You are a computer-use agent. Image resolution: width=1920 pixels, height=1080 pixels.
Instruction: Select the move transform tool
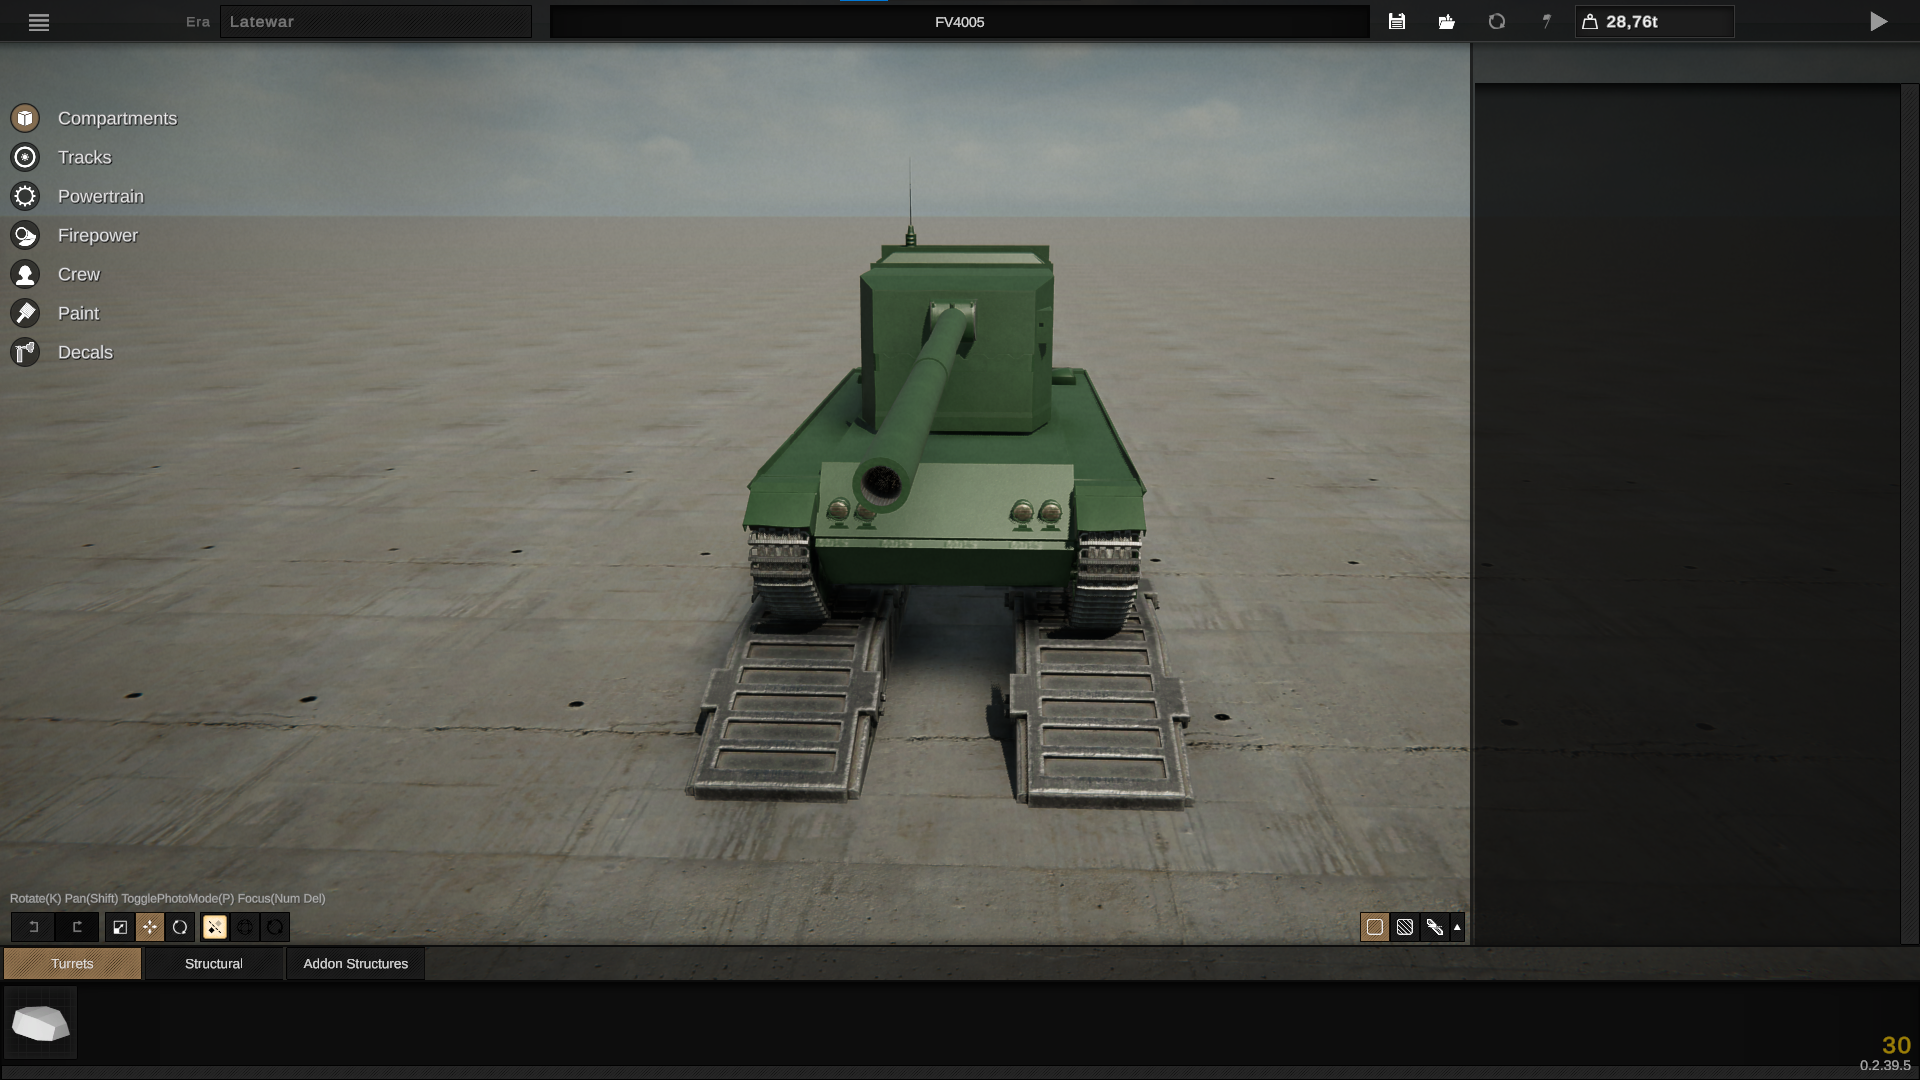tap(150, 927)
